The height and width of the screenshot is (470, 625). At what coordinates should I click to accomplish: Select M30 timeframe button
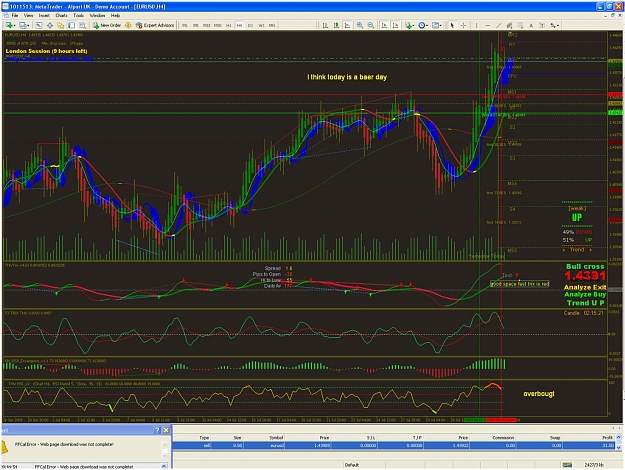pos(218,25)
